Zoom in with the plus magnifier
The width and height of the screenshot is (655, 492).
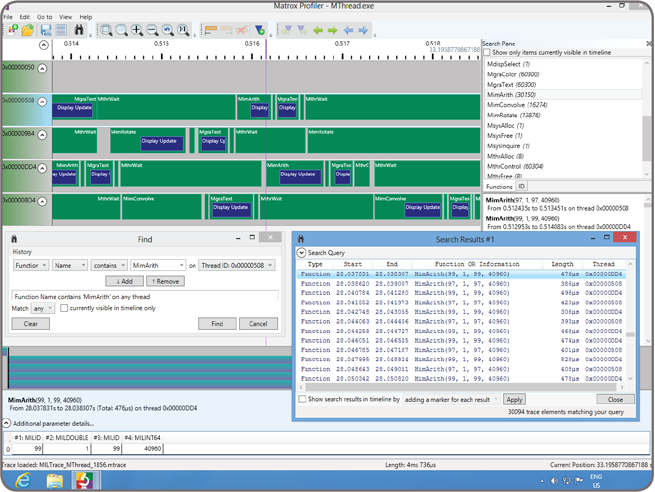[x=137, y=30]
